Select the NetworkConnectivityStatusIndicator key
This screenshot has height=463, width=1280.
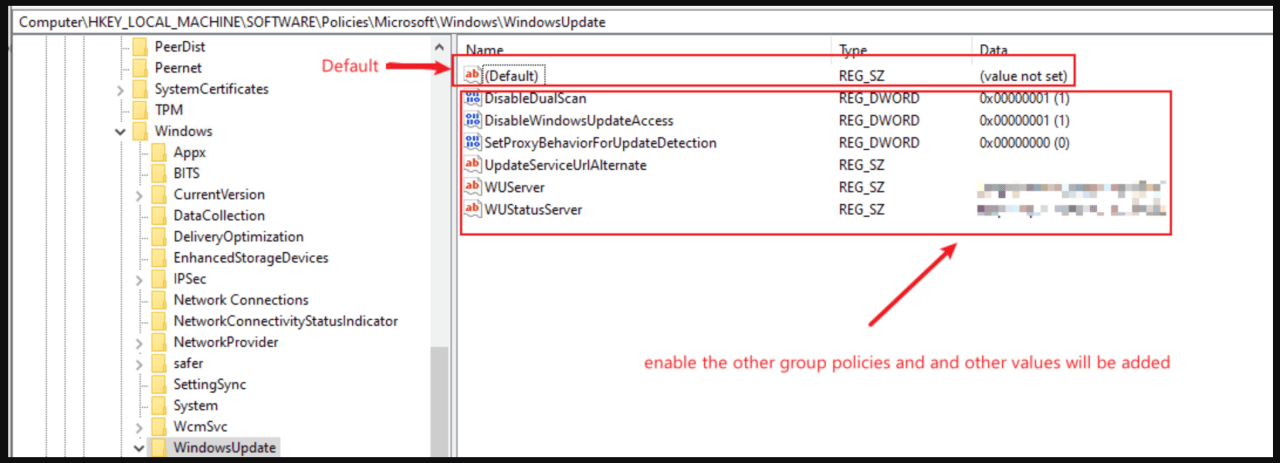285,321
